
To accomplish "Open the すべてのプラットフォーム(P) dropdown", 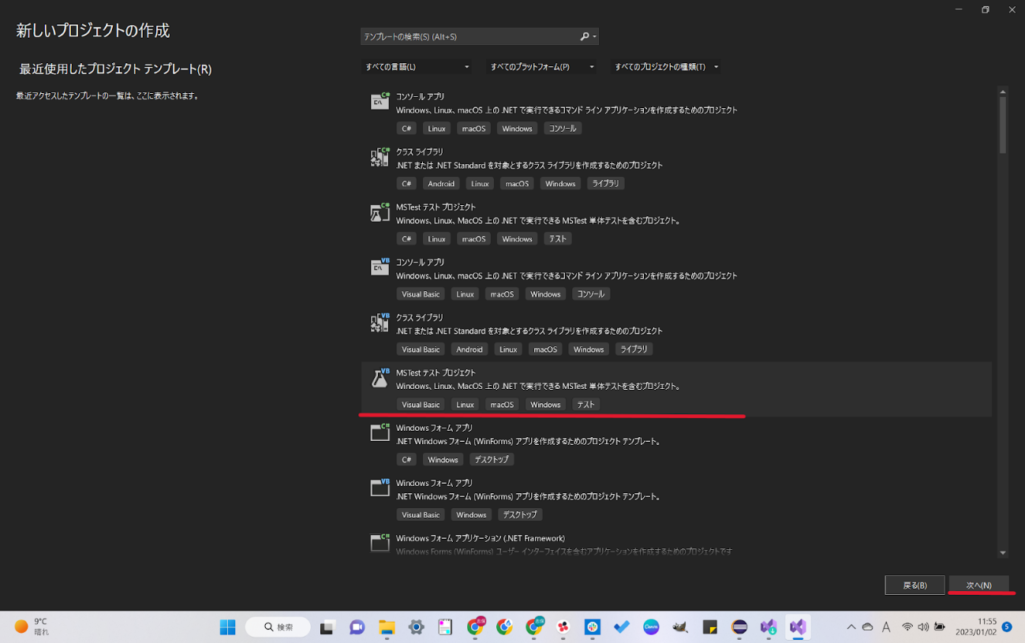I will [541, 67].
